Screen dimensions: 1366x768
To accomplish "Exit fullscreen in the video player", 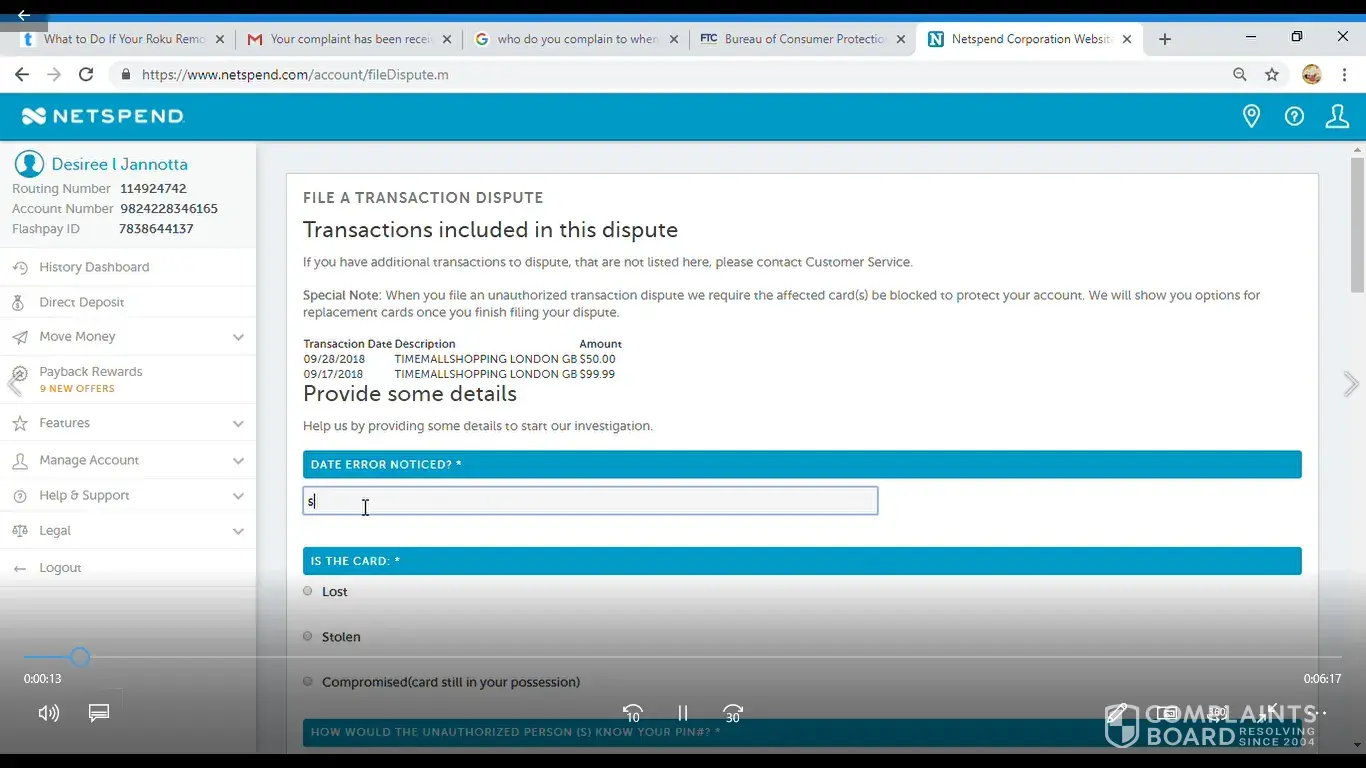I will pyautogui.click(x=1268, y=713).
